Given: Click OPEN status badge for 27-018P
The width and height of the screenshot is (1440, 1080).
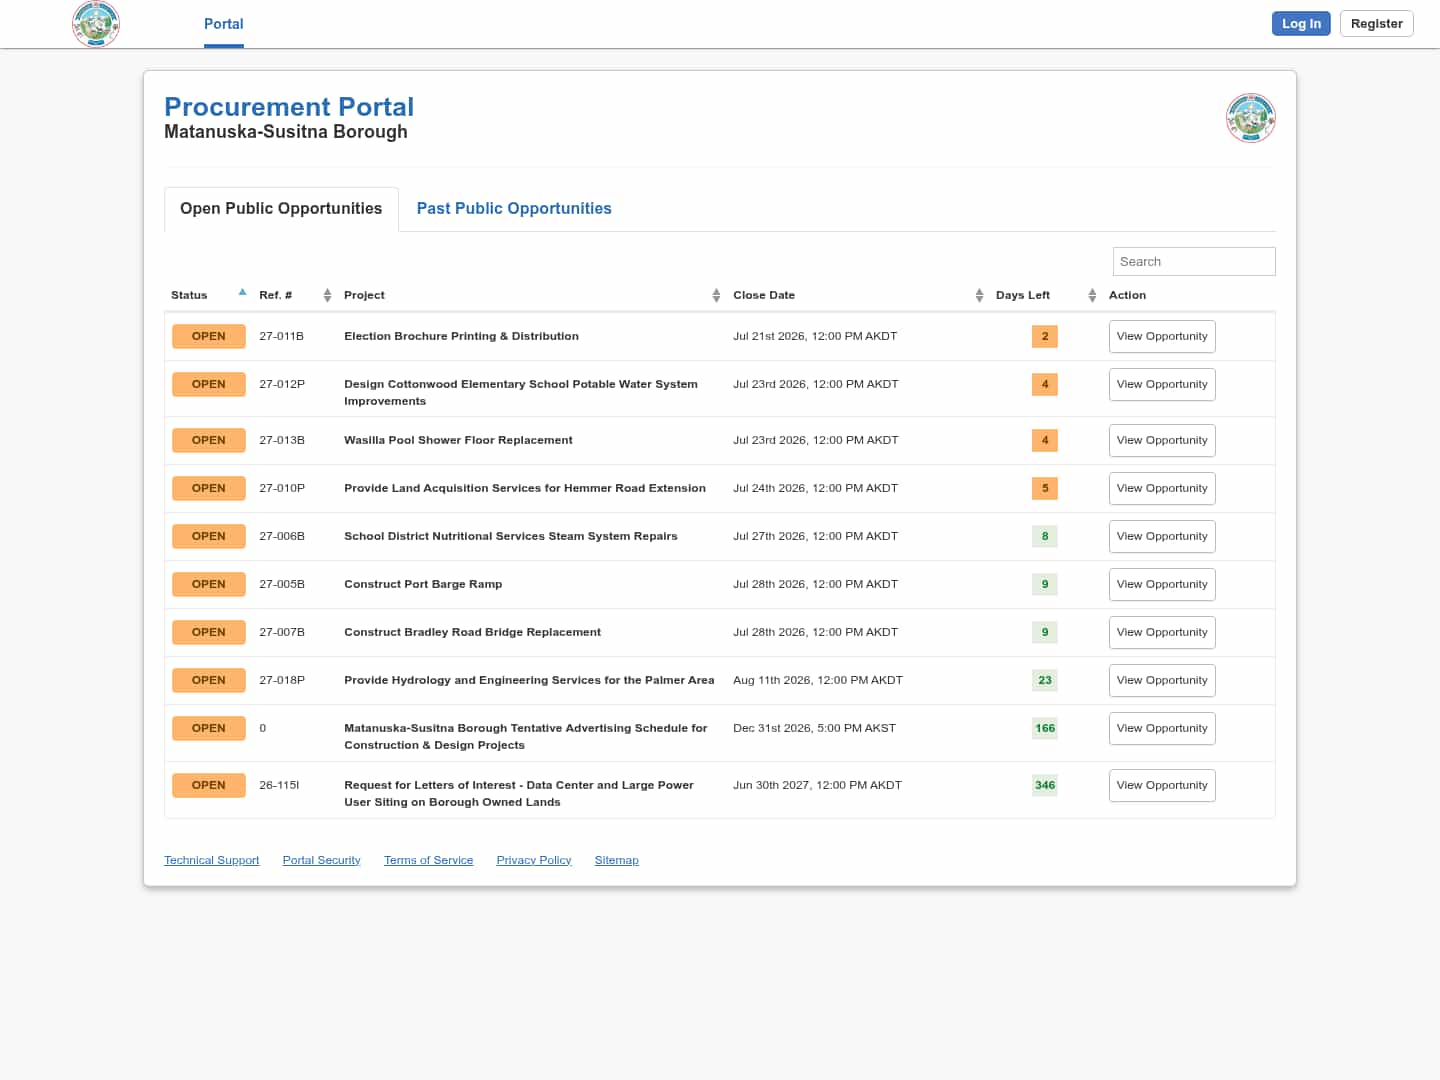Looking at the screenshot, I should point(209,680).
